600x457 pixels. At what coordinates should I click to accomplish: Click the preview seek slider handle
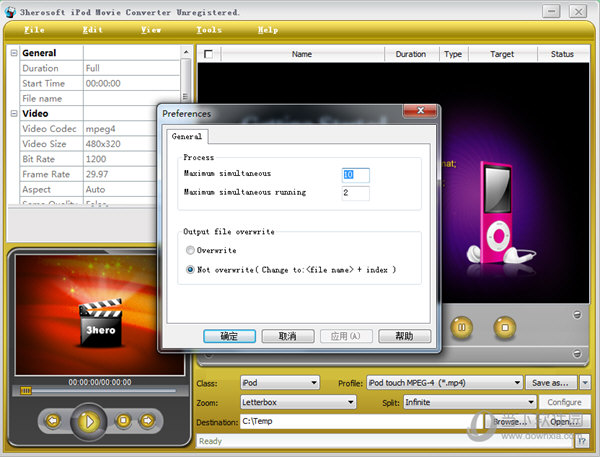[26, 391]
